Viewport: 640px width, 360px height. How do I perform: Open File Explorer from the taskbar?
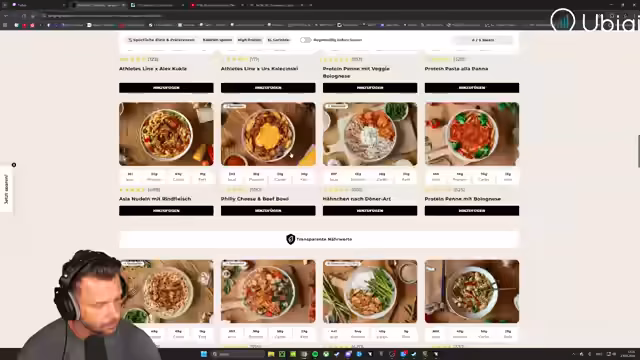(x=271, y=354)
